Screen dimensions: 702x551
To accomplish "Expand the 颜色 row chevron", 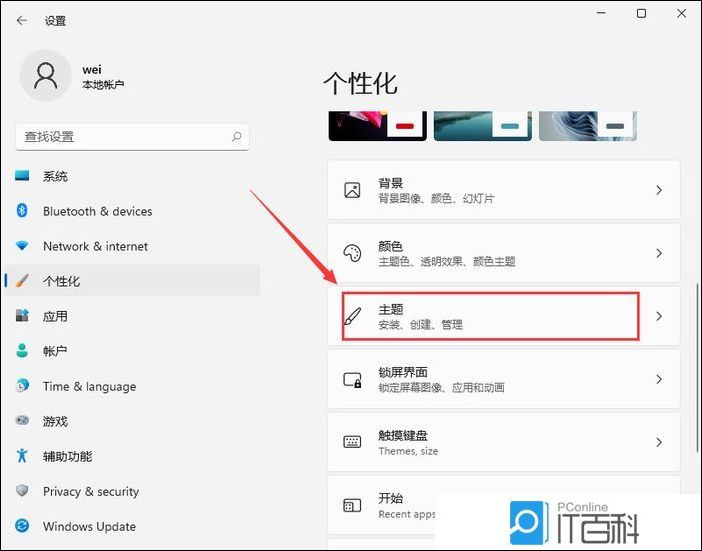I will pyautogui.click(x=659, y=253).
